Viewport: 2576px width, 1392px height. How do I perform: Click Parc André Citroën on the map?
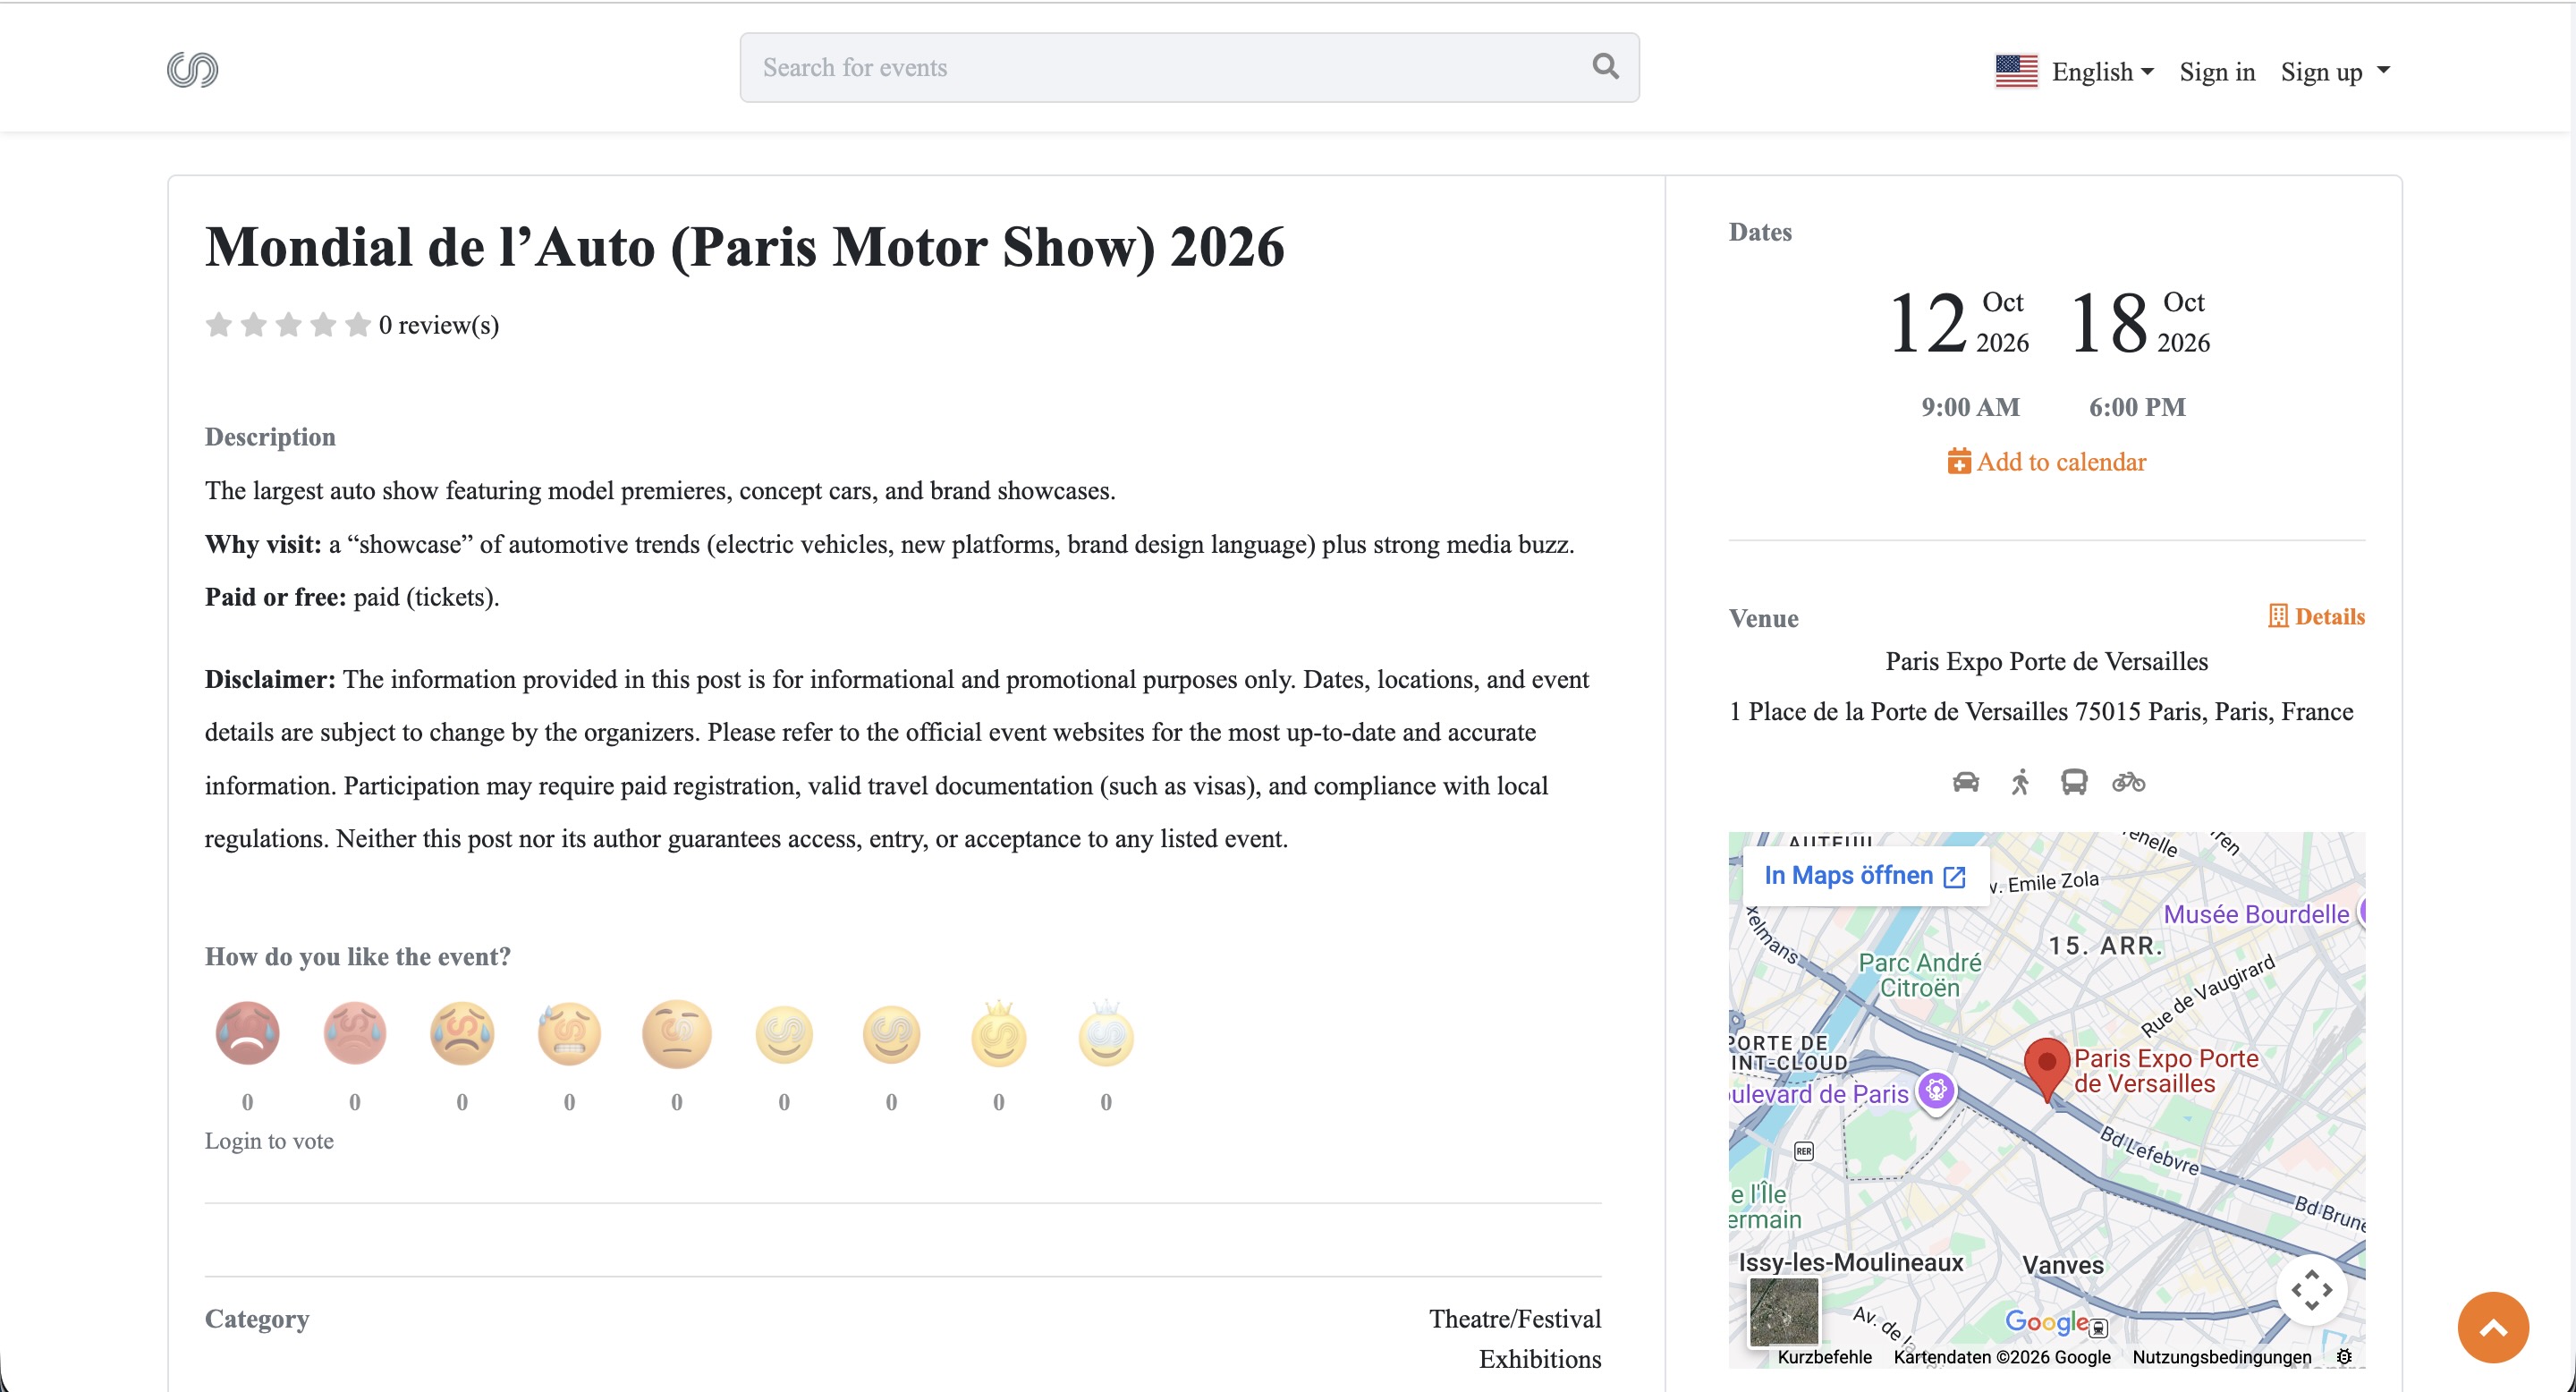point(1919,975)
